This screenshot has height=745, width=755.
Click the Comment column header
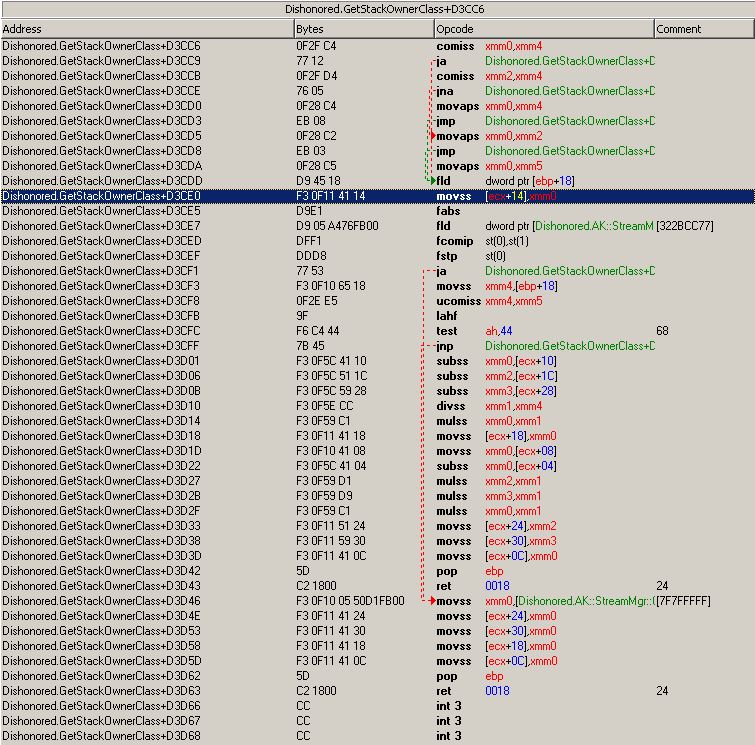tap(704, 29)
